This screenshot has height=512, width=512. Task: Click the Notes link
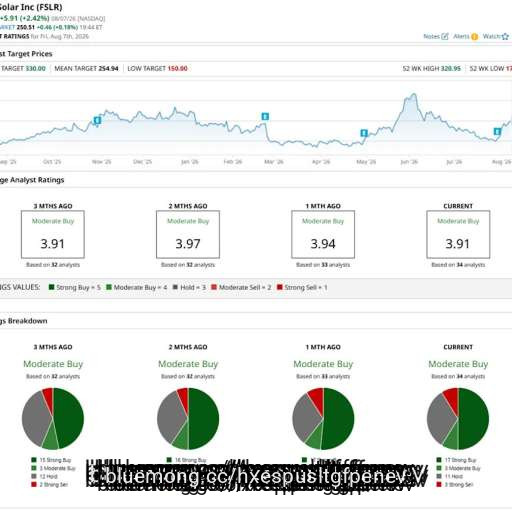(432, 36)
